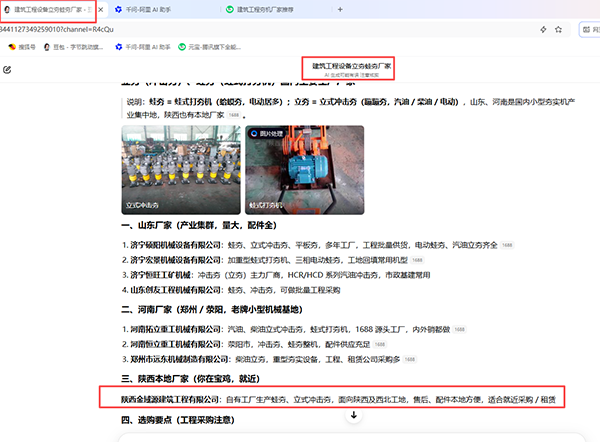The width and height of the screenshot is (600, 442).
Task: Jump to bottom with the down arrow button
Action: click(x=354, y=415)
